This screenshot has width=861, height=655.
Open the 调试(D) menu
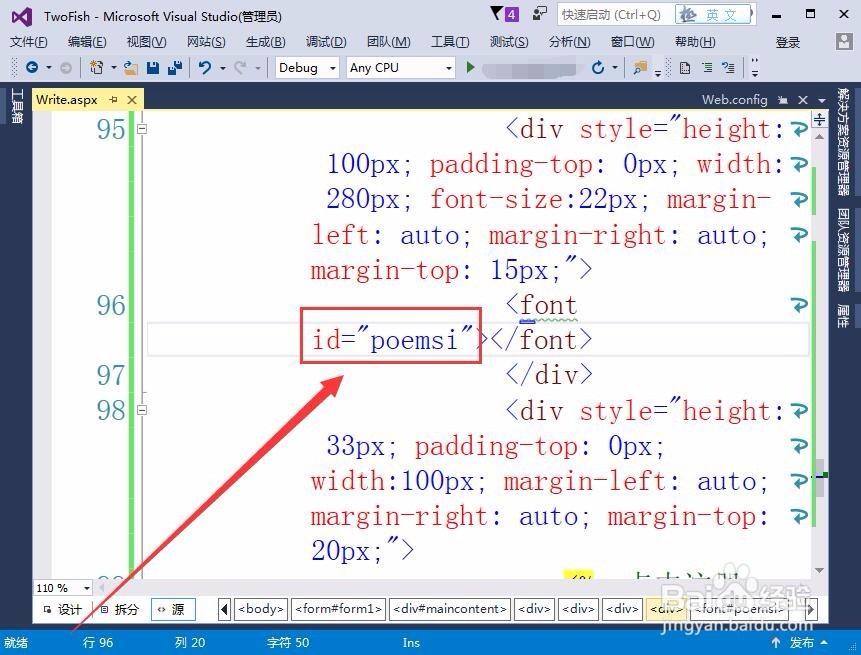click(326, 42)
